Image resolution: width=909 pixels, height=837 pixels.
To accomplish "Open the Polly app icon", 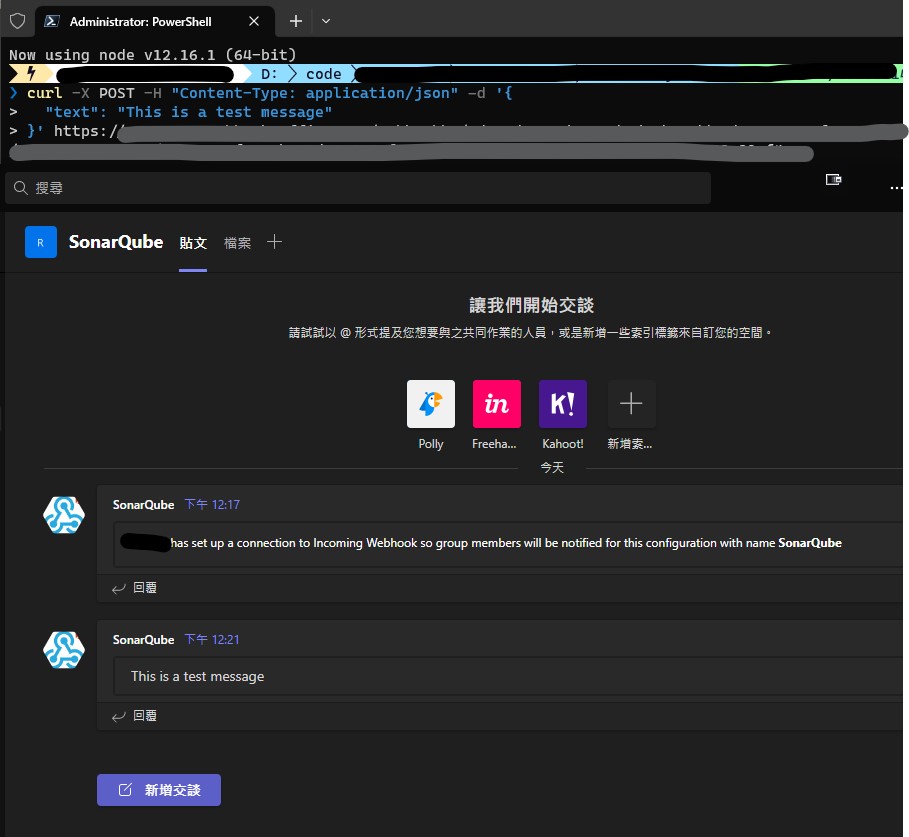I will (431, 404).
